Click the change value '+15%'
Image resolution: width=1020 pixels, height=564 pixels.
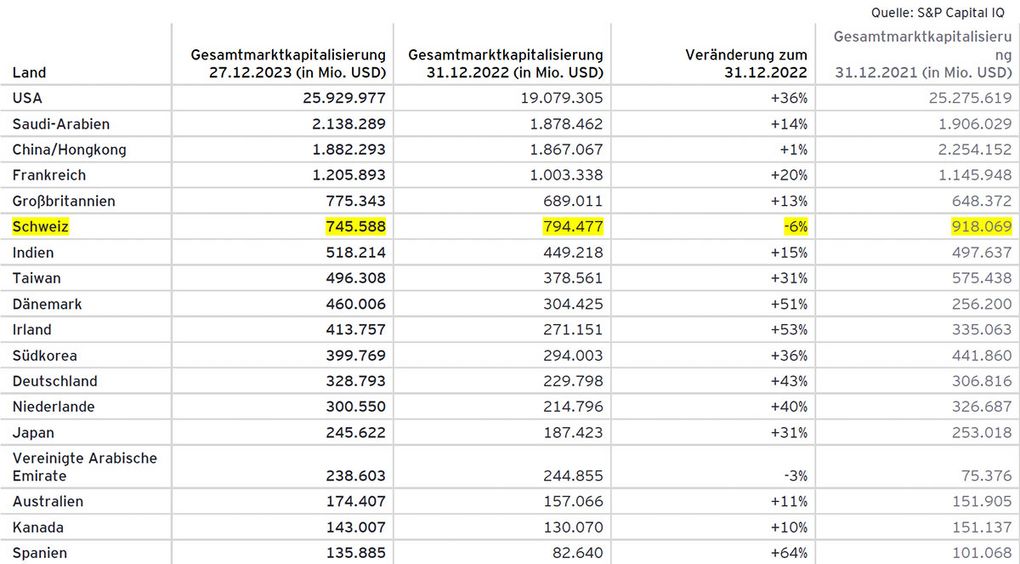[x=788, y=252]
